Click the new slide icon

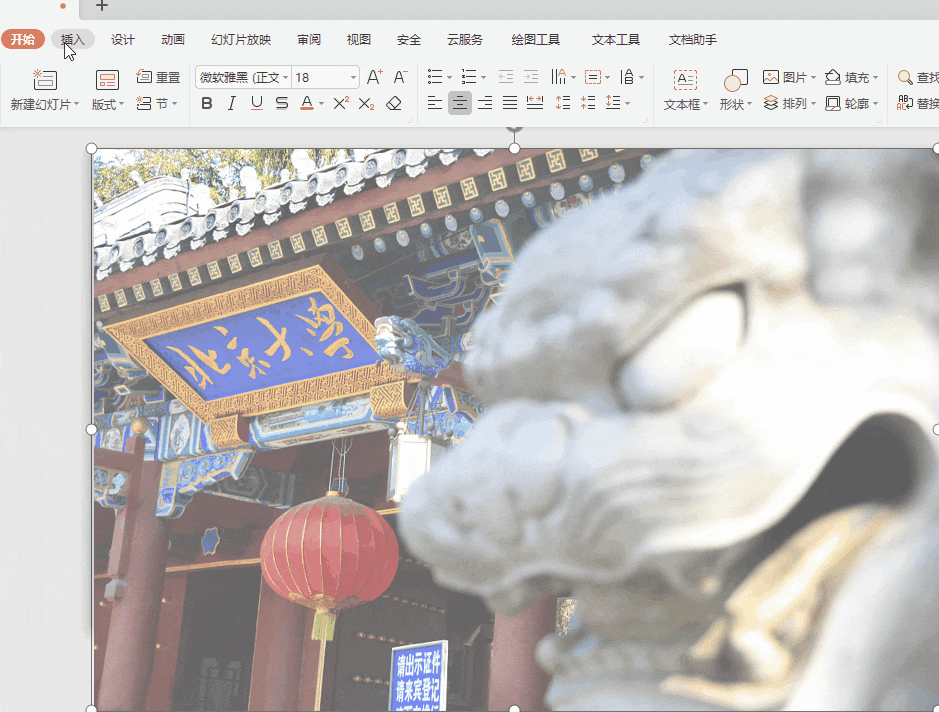click(x=45, y=80)
